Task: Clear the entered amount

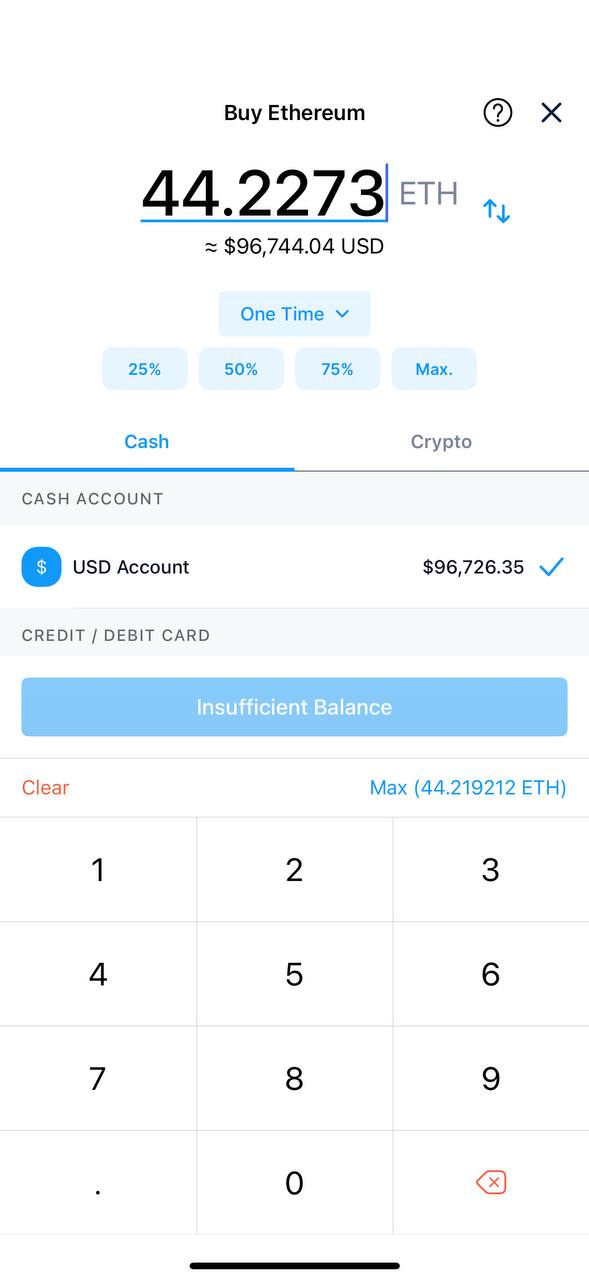Action: coord(45,788)
